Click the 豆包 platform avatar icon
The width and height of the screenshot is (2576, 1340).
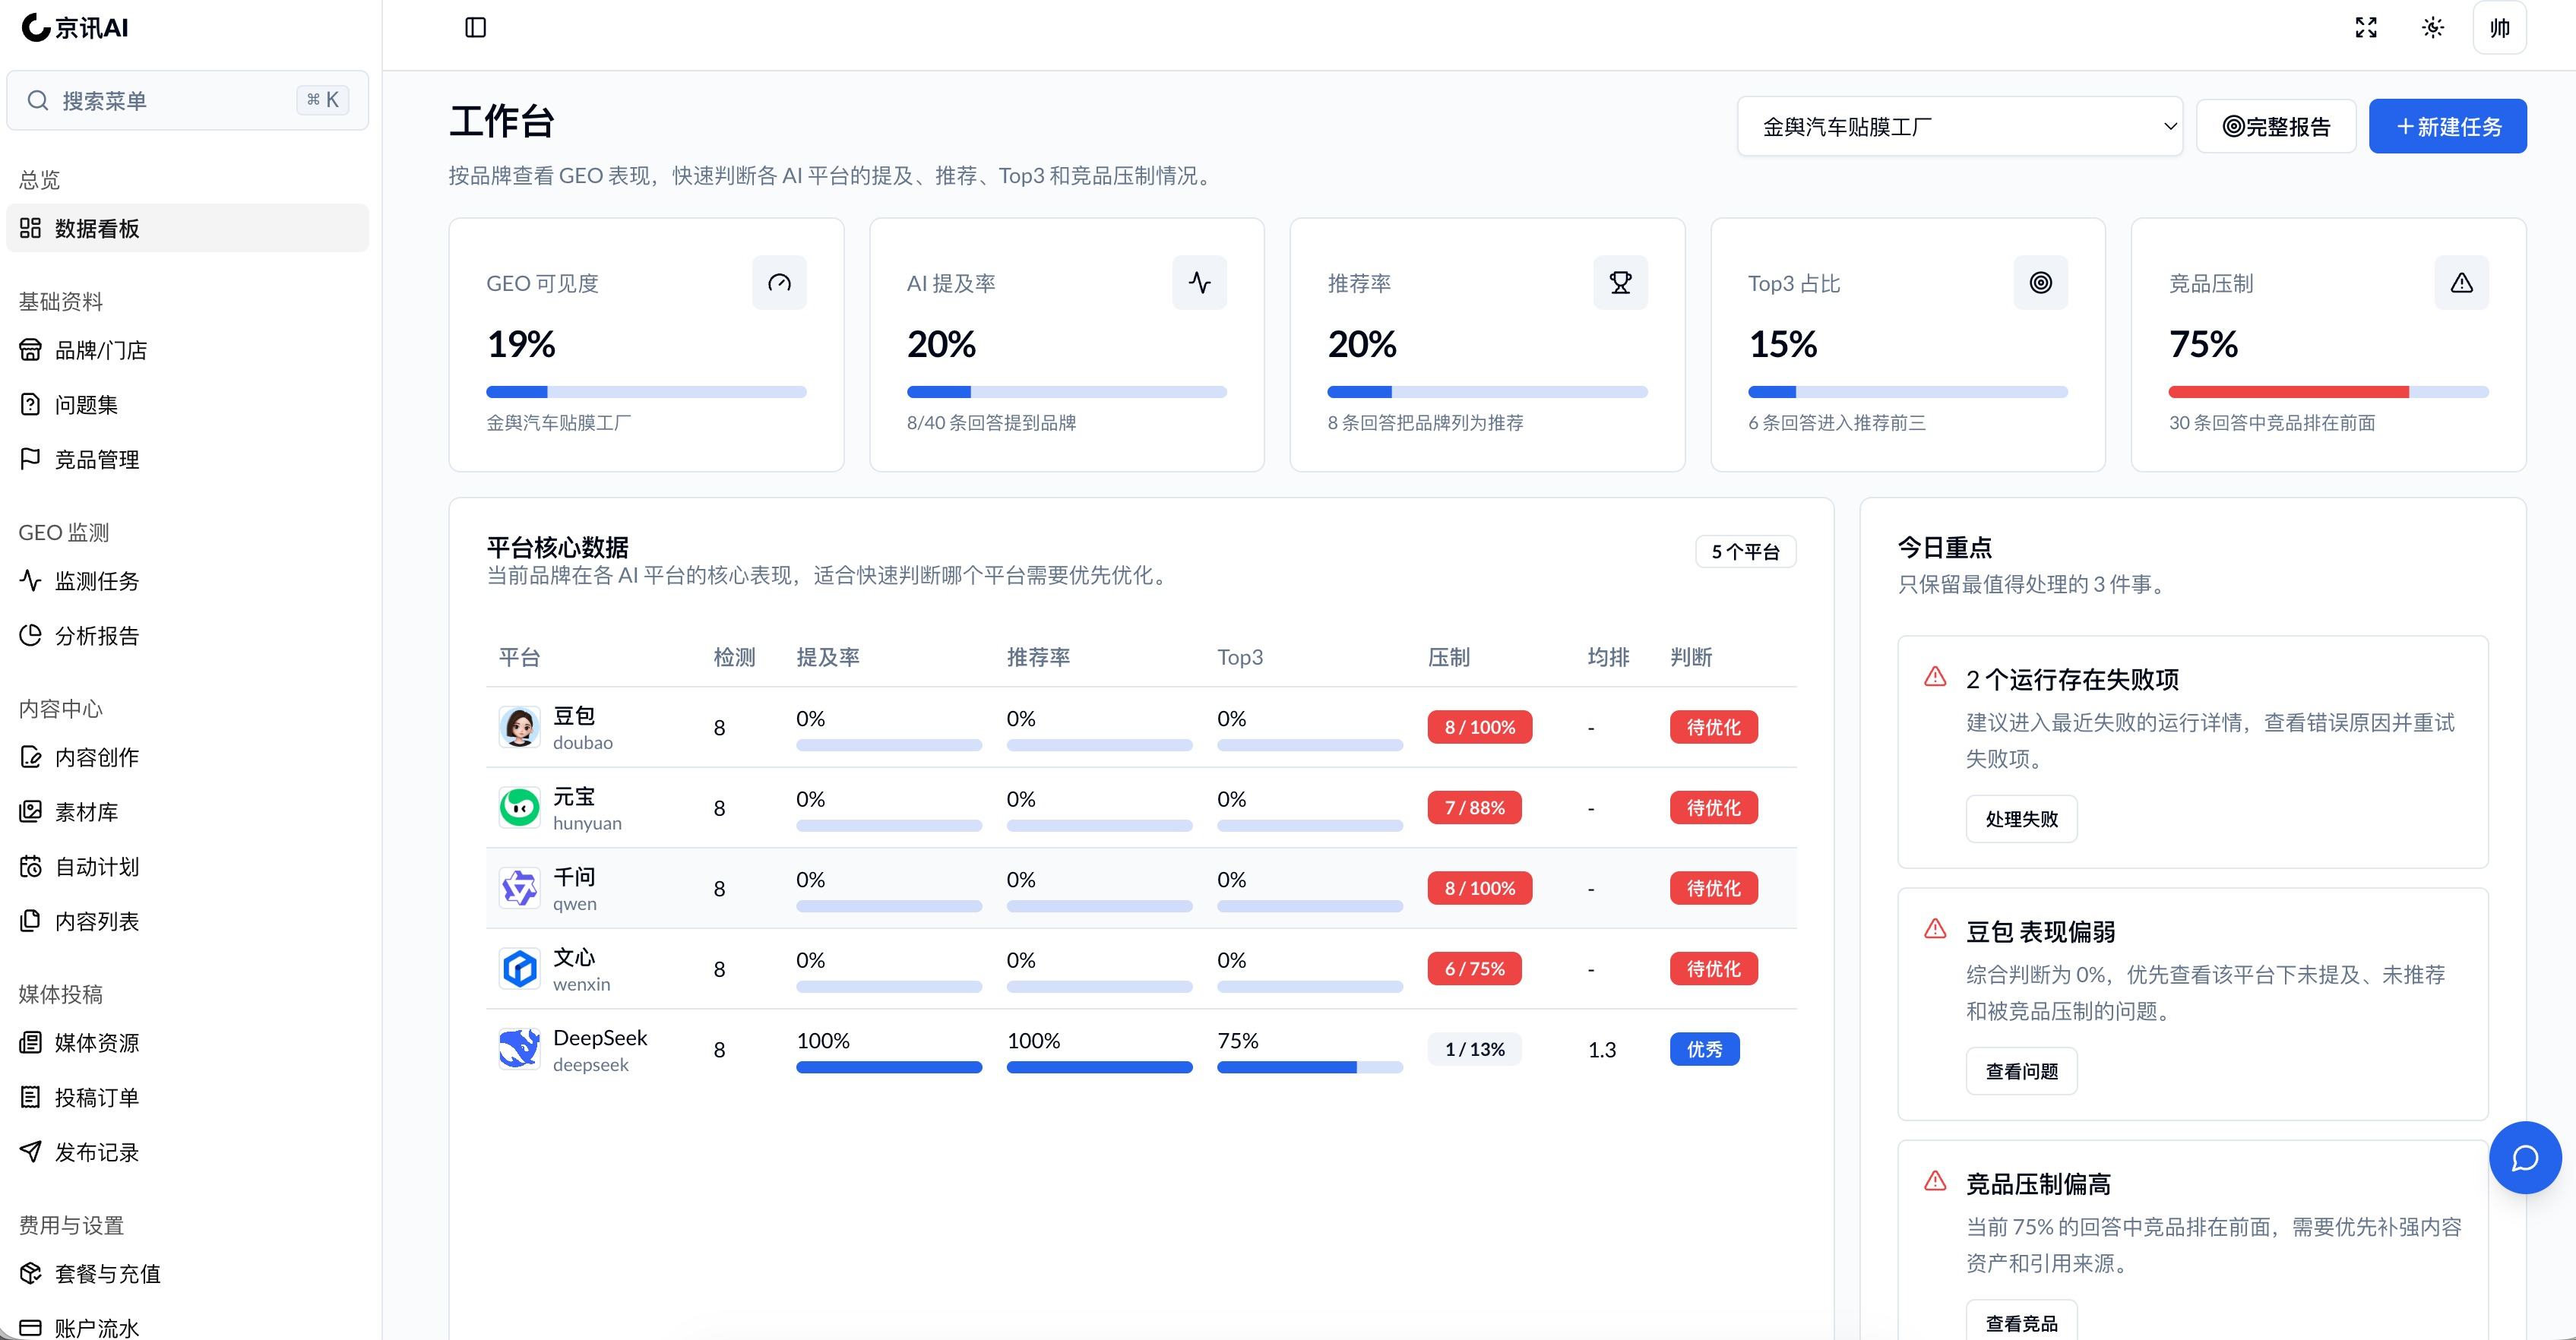point(519,727)
